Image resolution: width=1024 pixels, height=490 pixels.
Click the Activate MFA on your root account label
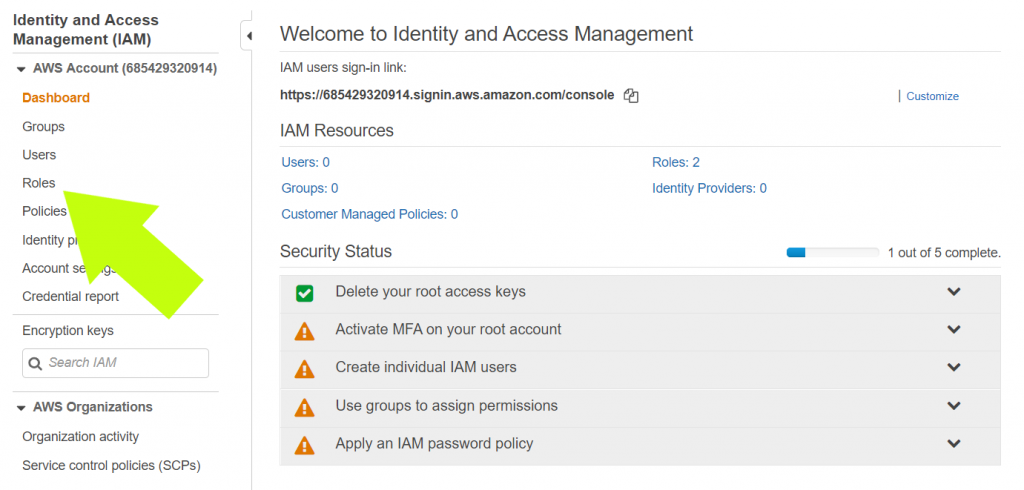click(x=448, y=329)
